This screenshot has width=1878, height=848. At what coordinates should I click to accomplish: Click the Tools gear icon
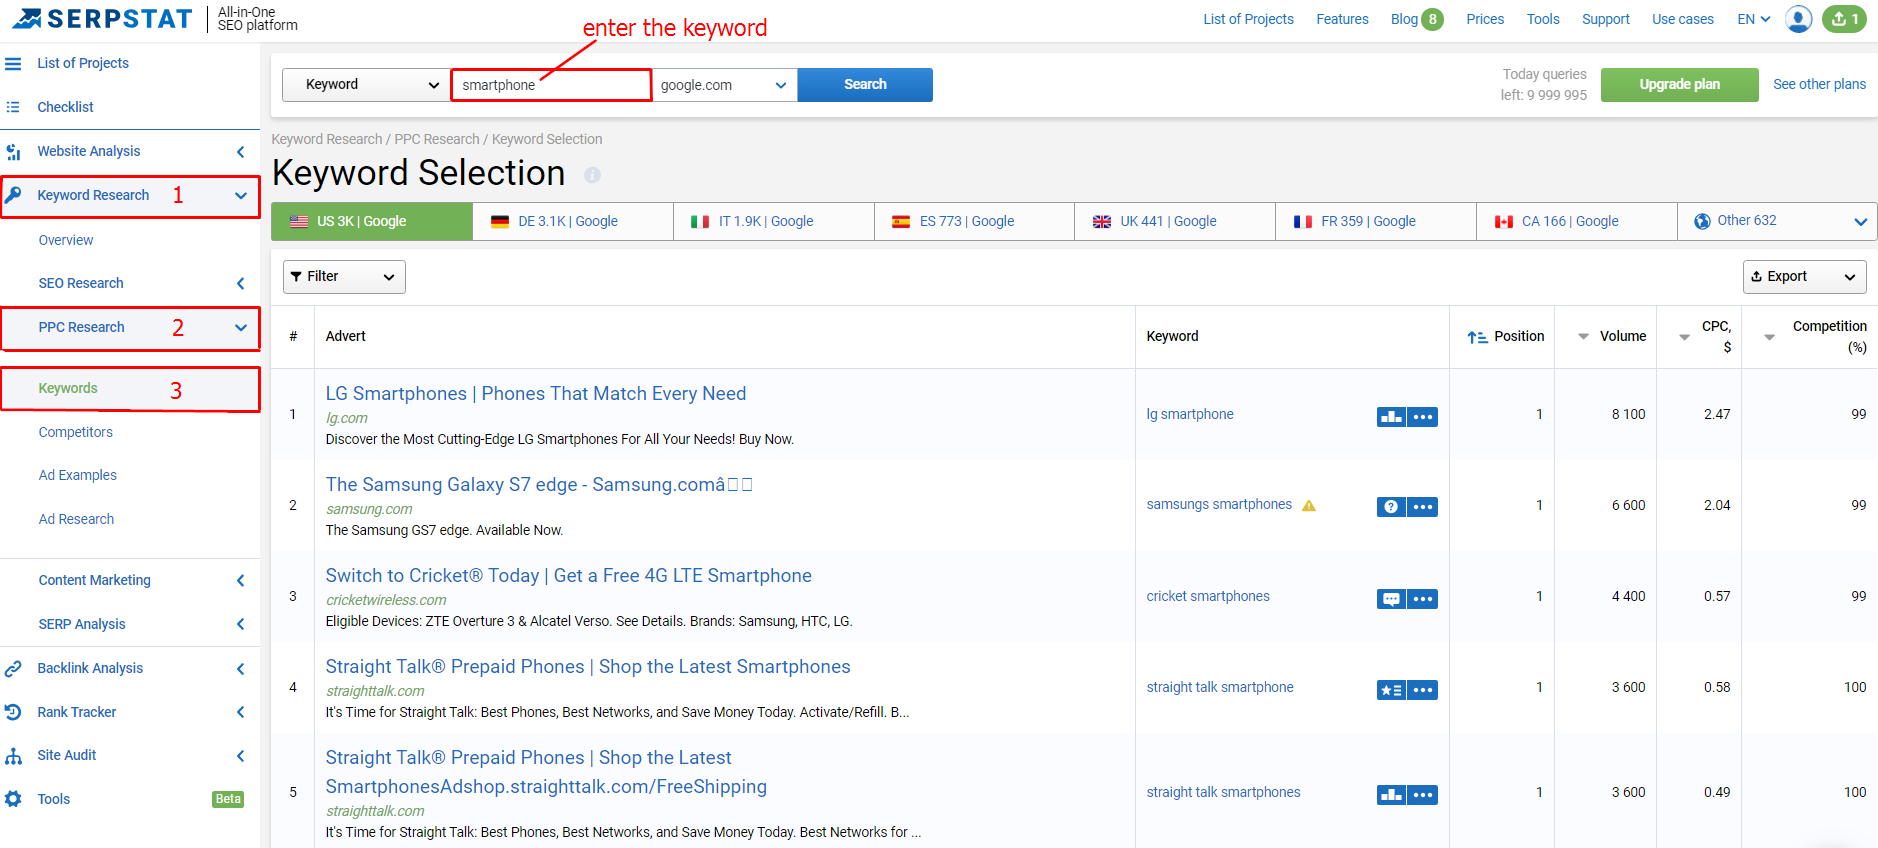pyautogui.click(x=13, y=799)
